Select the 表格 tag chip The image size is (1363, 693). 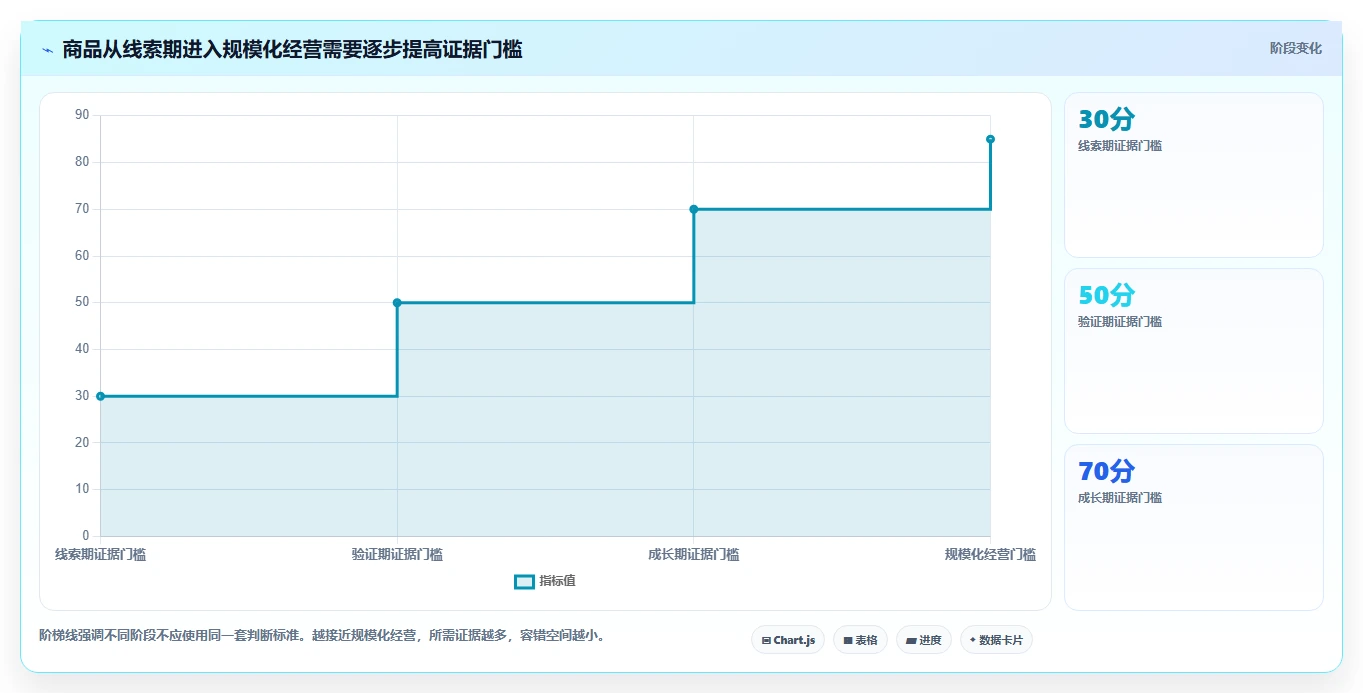click(860, 640)
